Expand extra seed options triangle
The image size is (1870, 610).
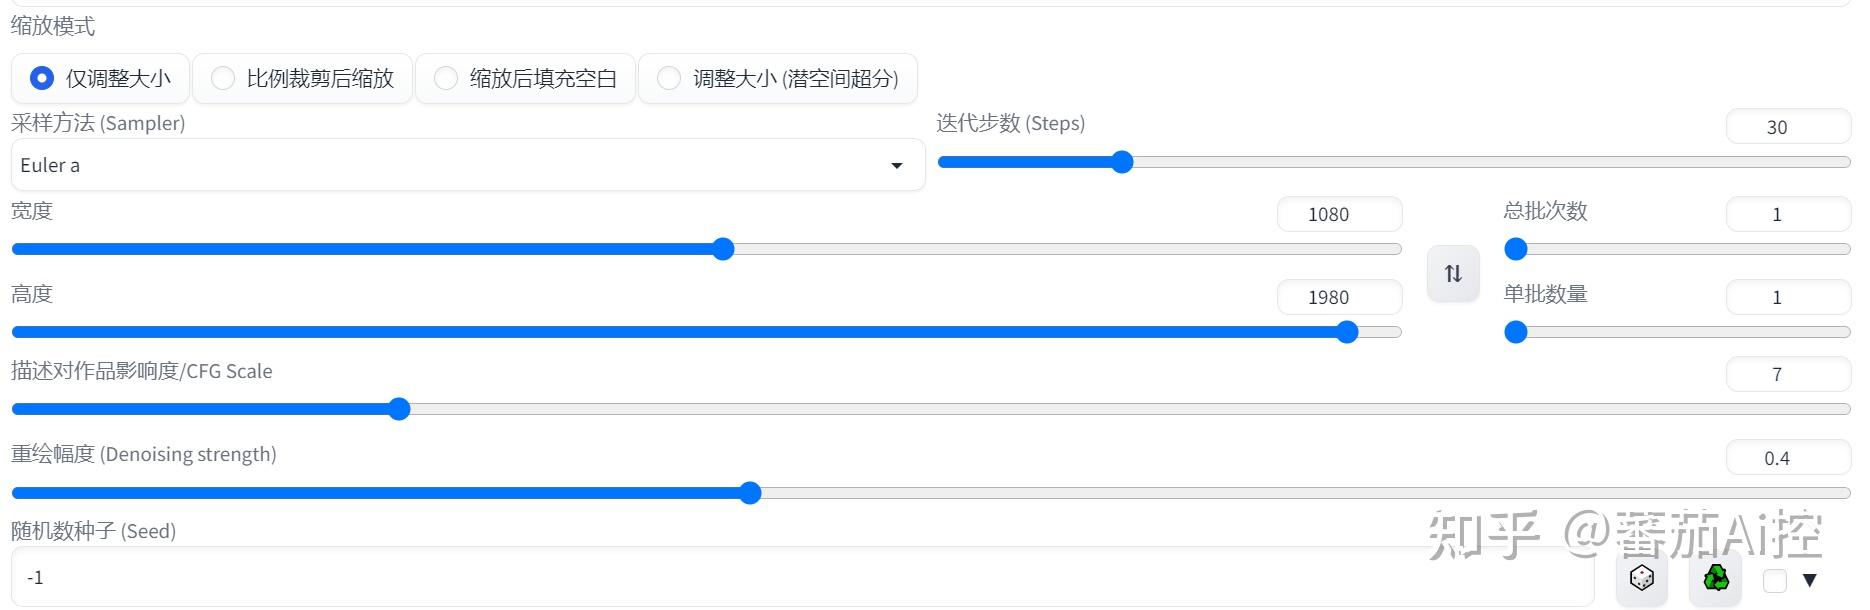point(1809,580)
